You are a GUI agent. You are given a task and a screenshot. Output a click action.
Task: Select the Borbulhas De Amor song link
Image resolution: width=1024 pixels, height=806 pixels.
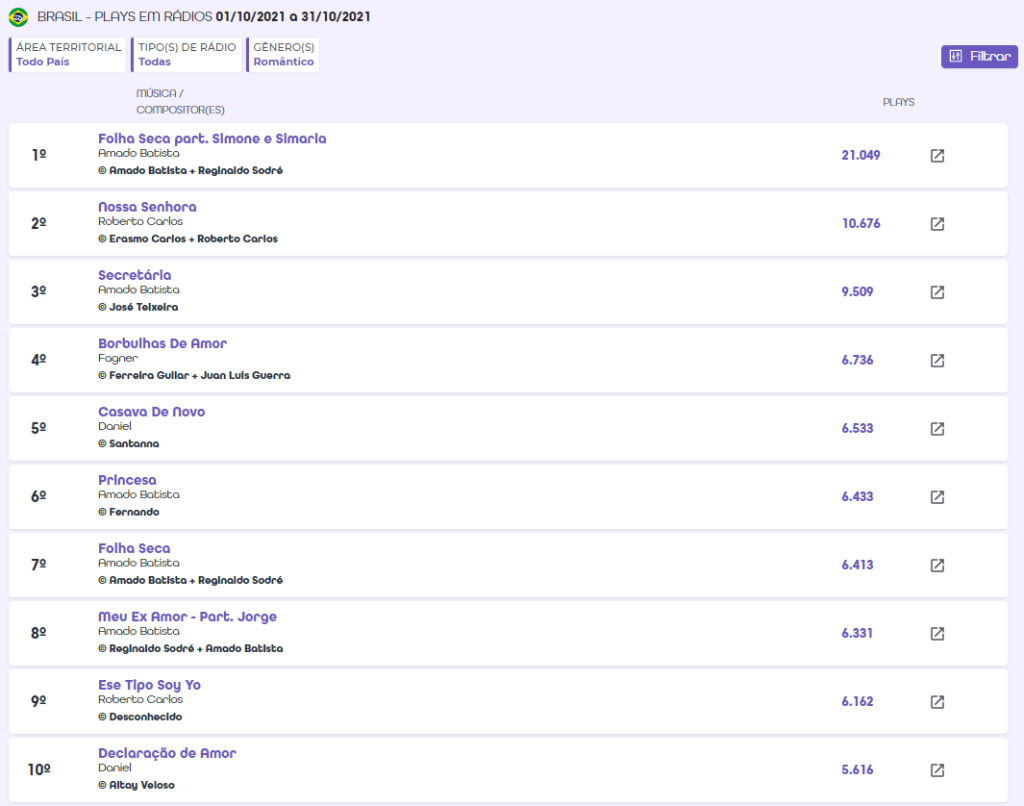coord(162,343)
